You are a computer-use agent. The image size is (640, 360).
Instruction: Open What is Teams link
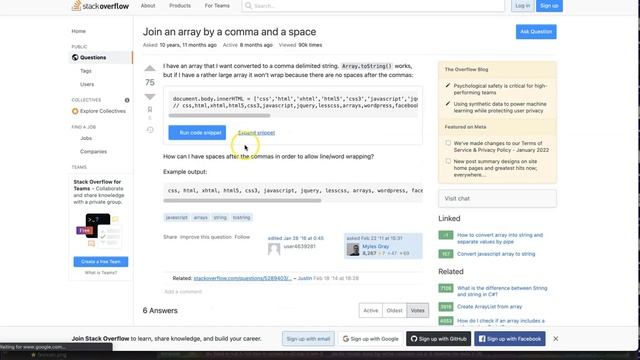pos(101,273)
